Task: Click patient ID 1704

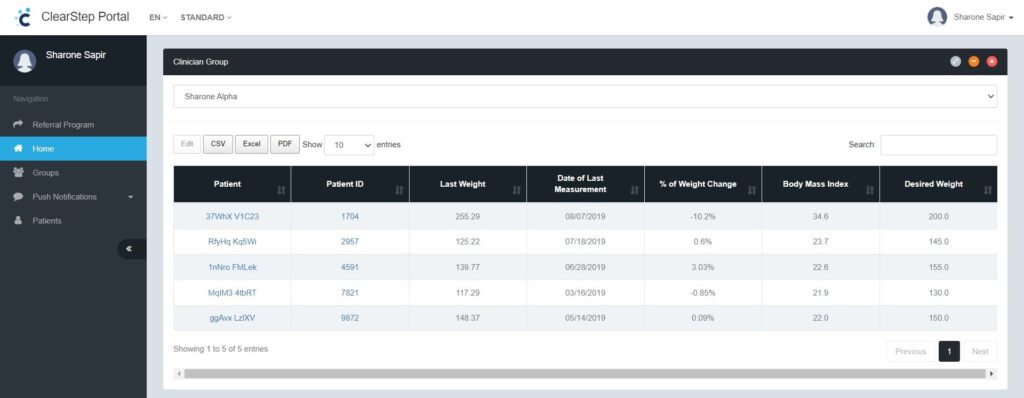Action: 350,216
